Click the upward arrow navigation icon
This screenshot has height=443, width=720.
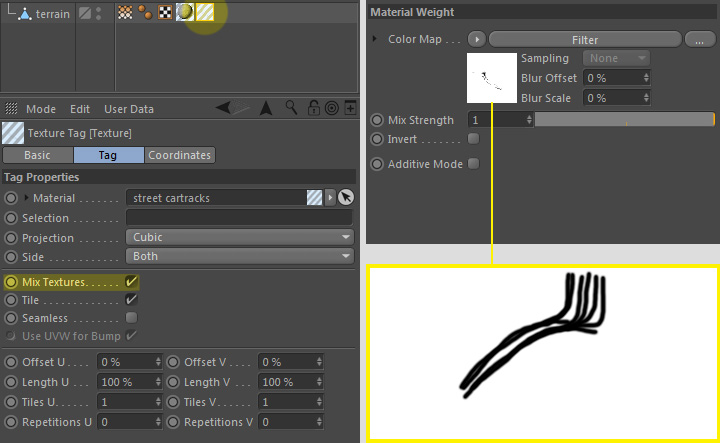266,108
